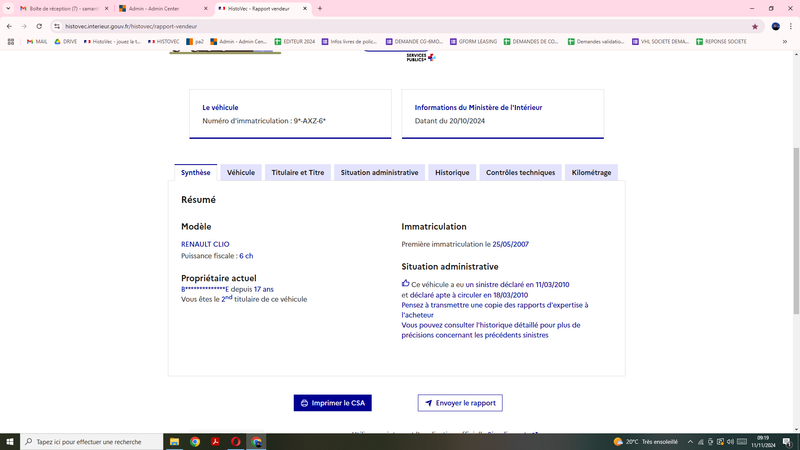
Task: Open the Titulaire et Titre tab
Action: [297, 172]
